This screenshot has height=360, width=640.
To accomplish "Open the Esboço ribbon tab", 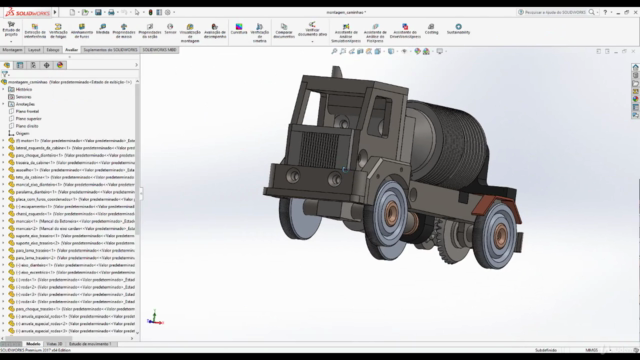I will tap(53, 50).
